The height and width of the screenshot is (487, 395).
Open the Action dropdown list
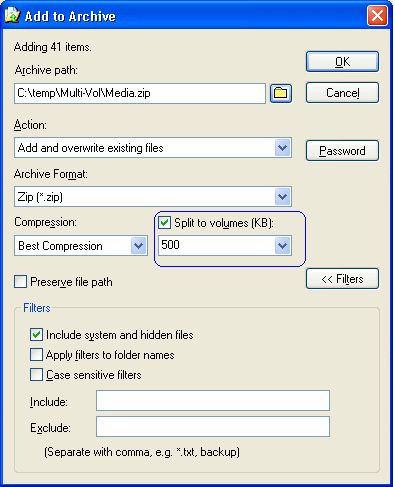point(283,147)
